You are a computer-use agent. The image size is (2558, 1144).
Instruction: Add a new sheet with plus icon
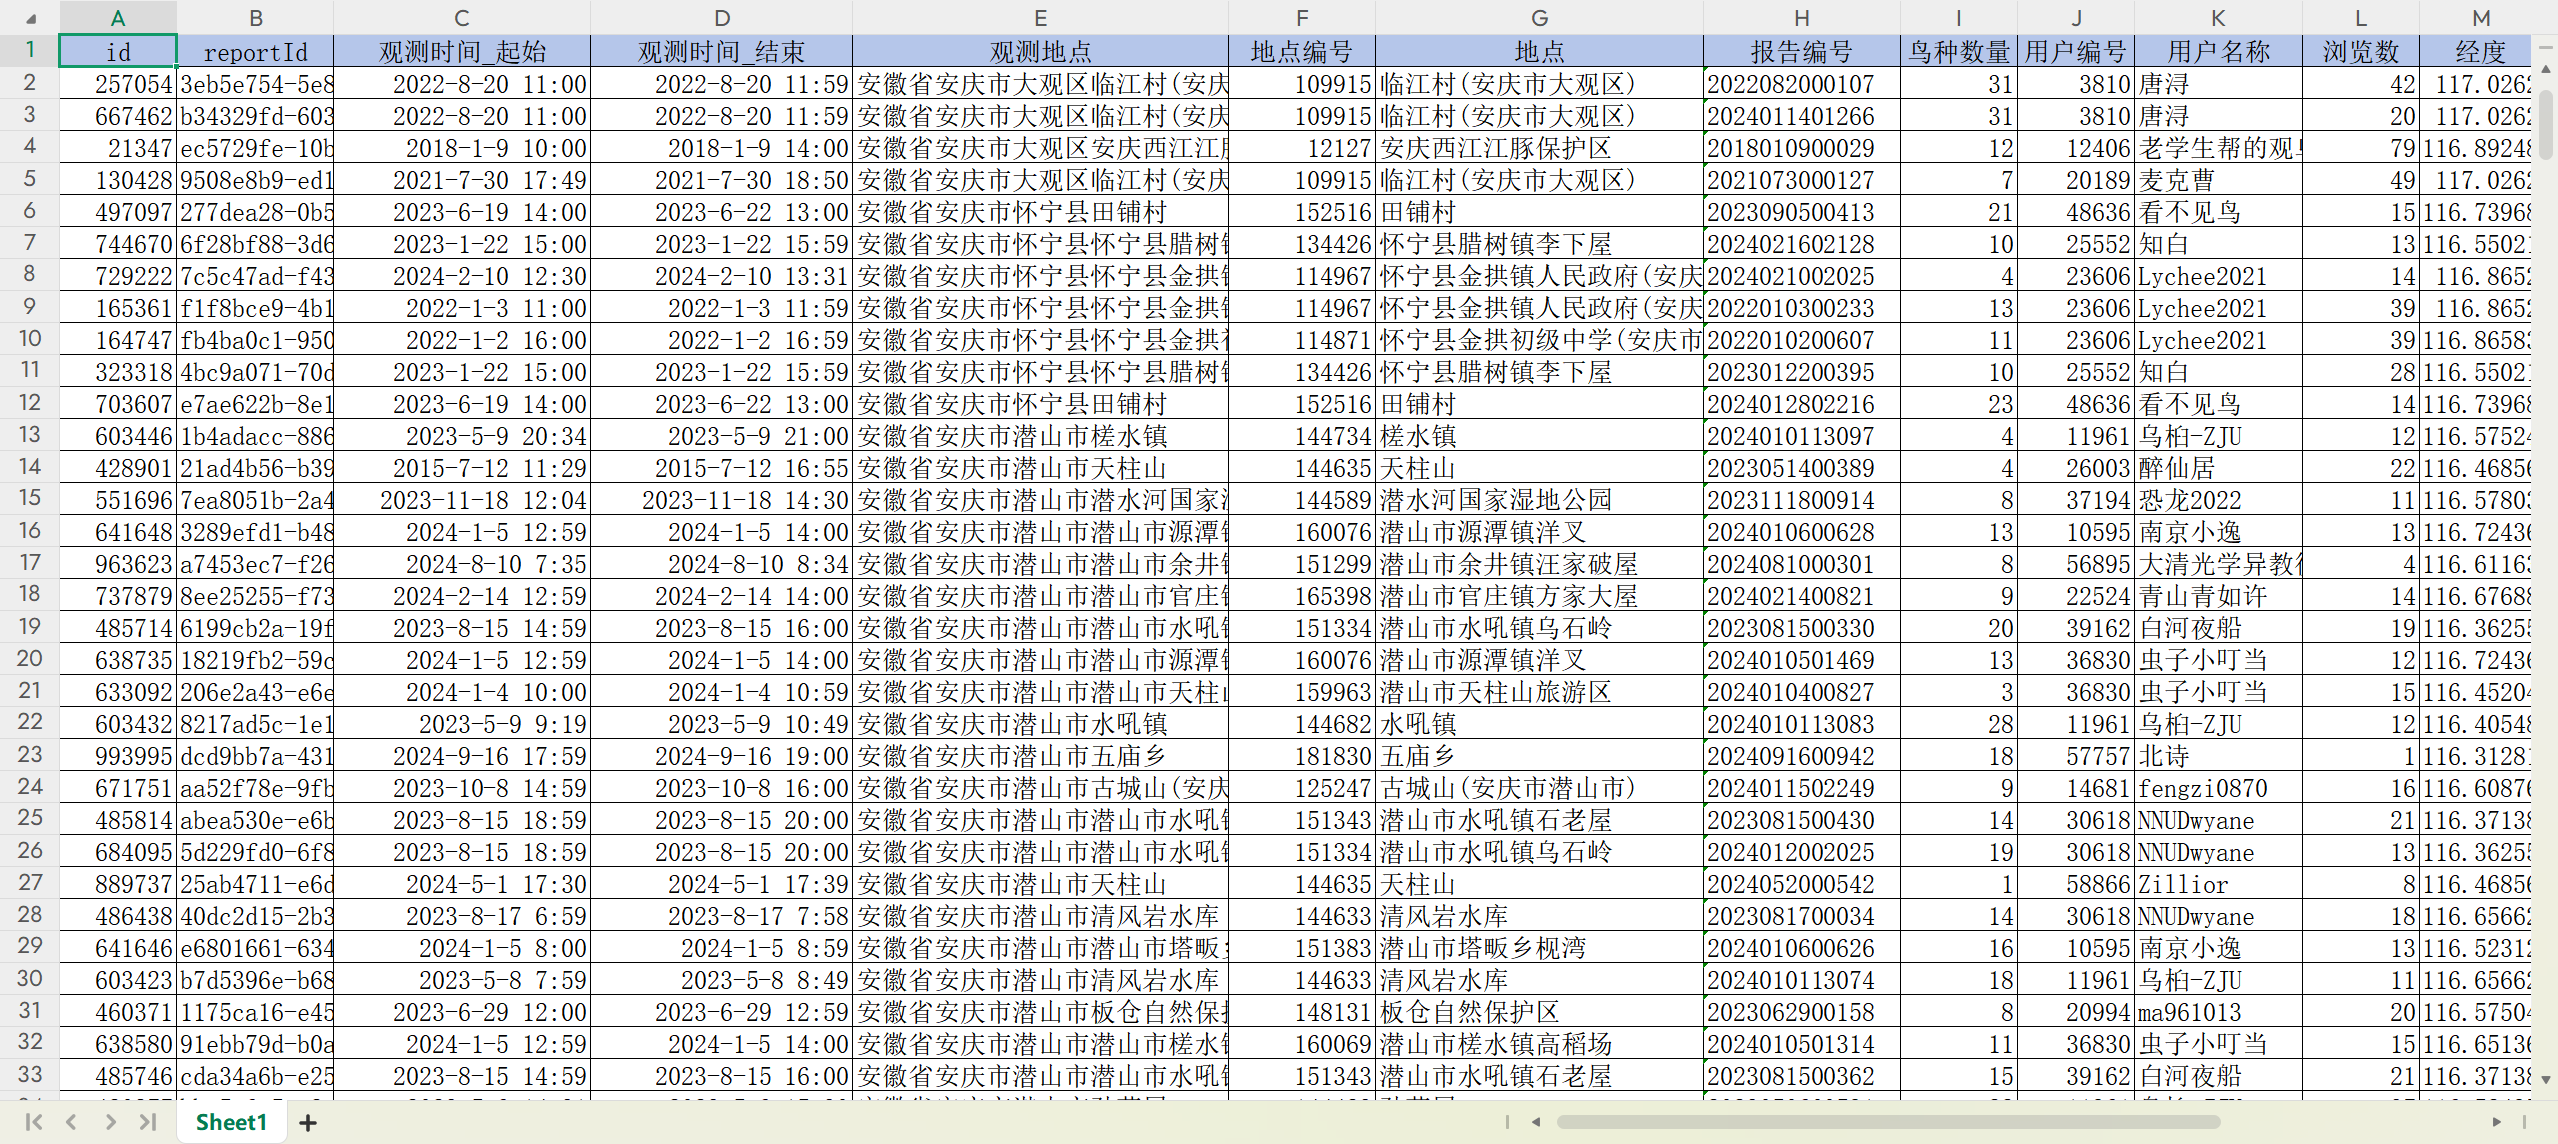tap(308, 1123)
